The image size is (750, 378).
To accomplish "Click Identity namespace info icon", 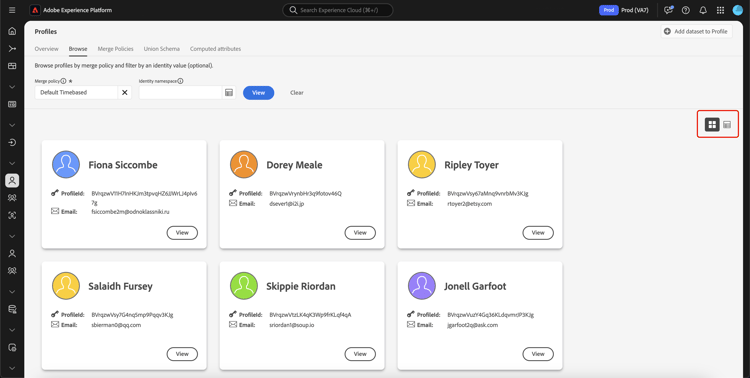I will pos(181,81).
